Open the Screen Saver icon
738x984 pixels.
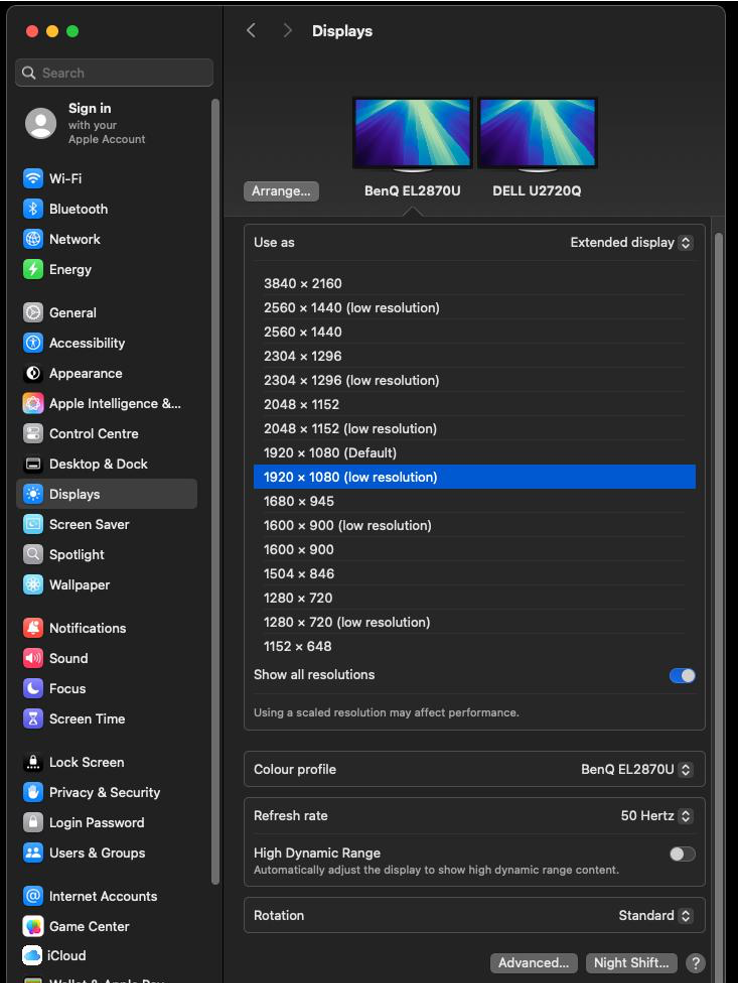33,524
